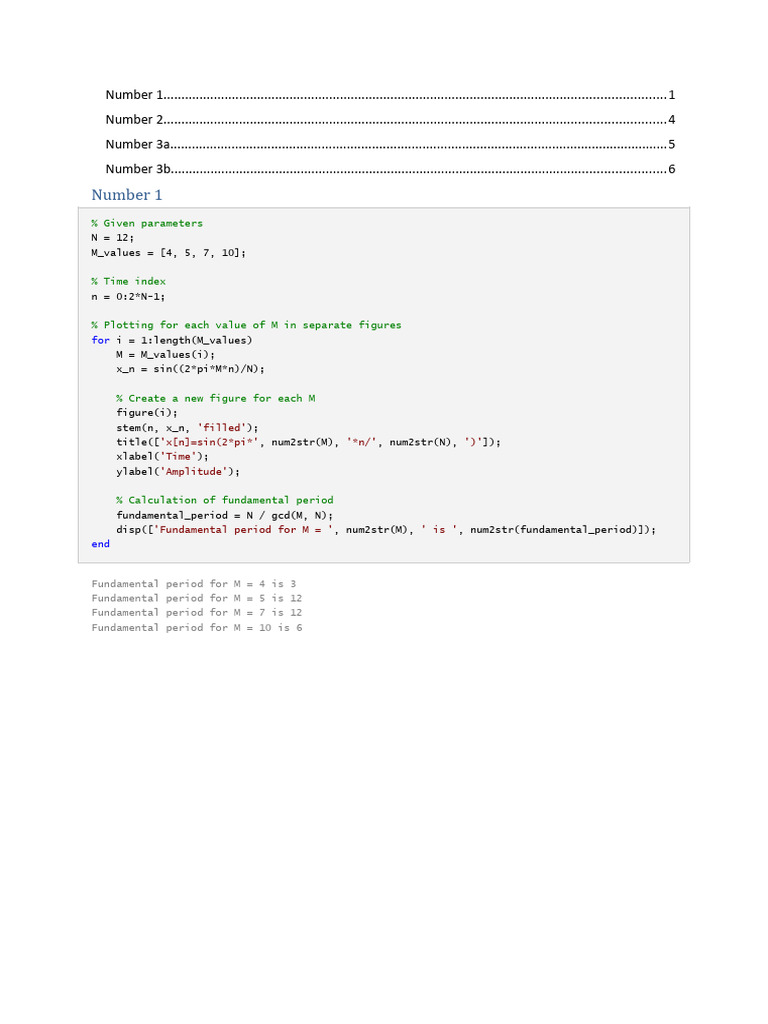The width and height of the screenshot is (768, 1024).
Task: Open the 'Number 2' table of contents entry
Action: [390, 120]
